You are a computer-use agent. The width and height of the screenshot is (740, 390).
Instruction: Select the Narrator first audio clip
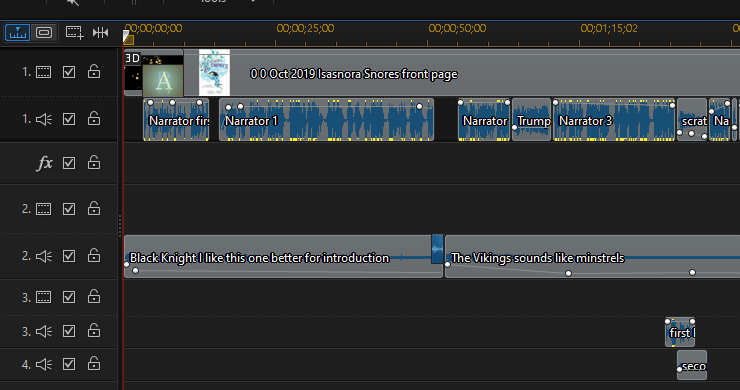point(176,119)
